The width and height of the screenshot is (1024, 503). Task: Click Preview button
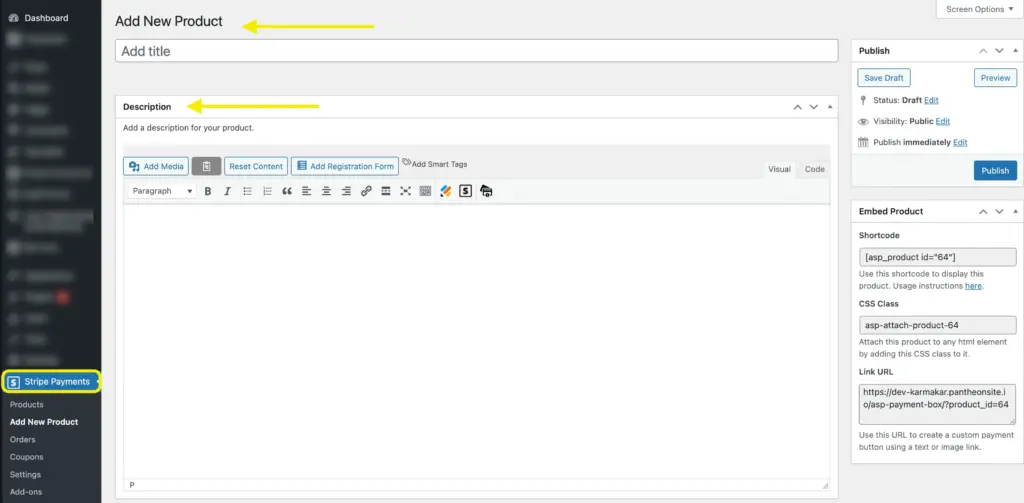point(995,78)
